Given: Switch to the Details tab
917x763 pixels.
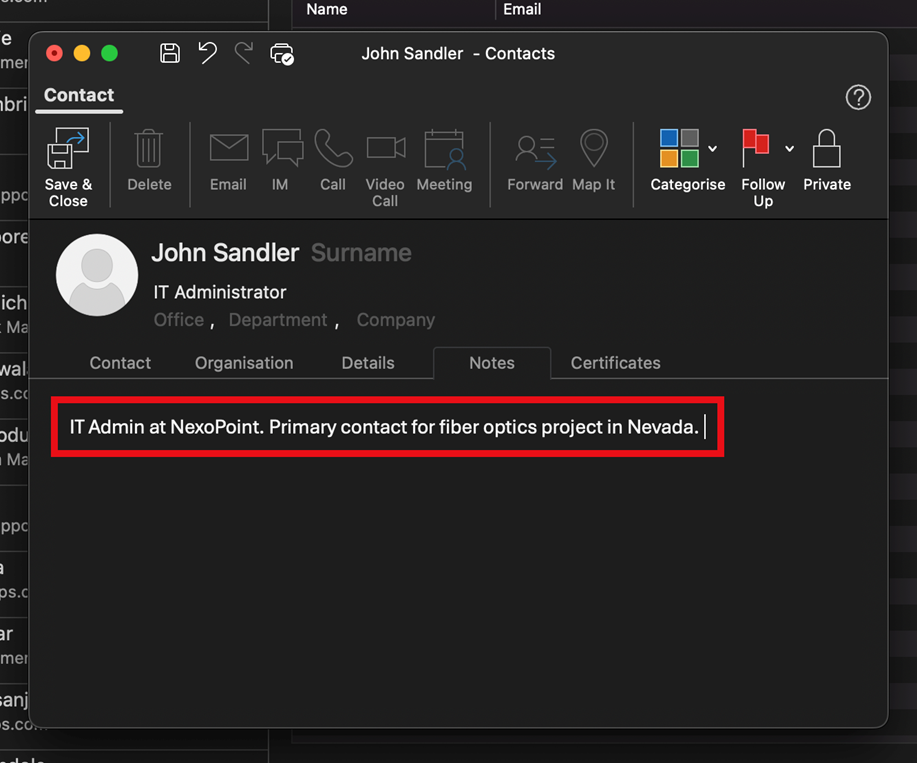Looking at the screenshot, I should (x=368, y=363).
